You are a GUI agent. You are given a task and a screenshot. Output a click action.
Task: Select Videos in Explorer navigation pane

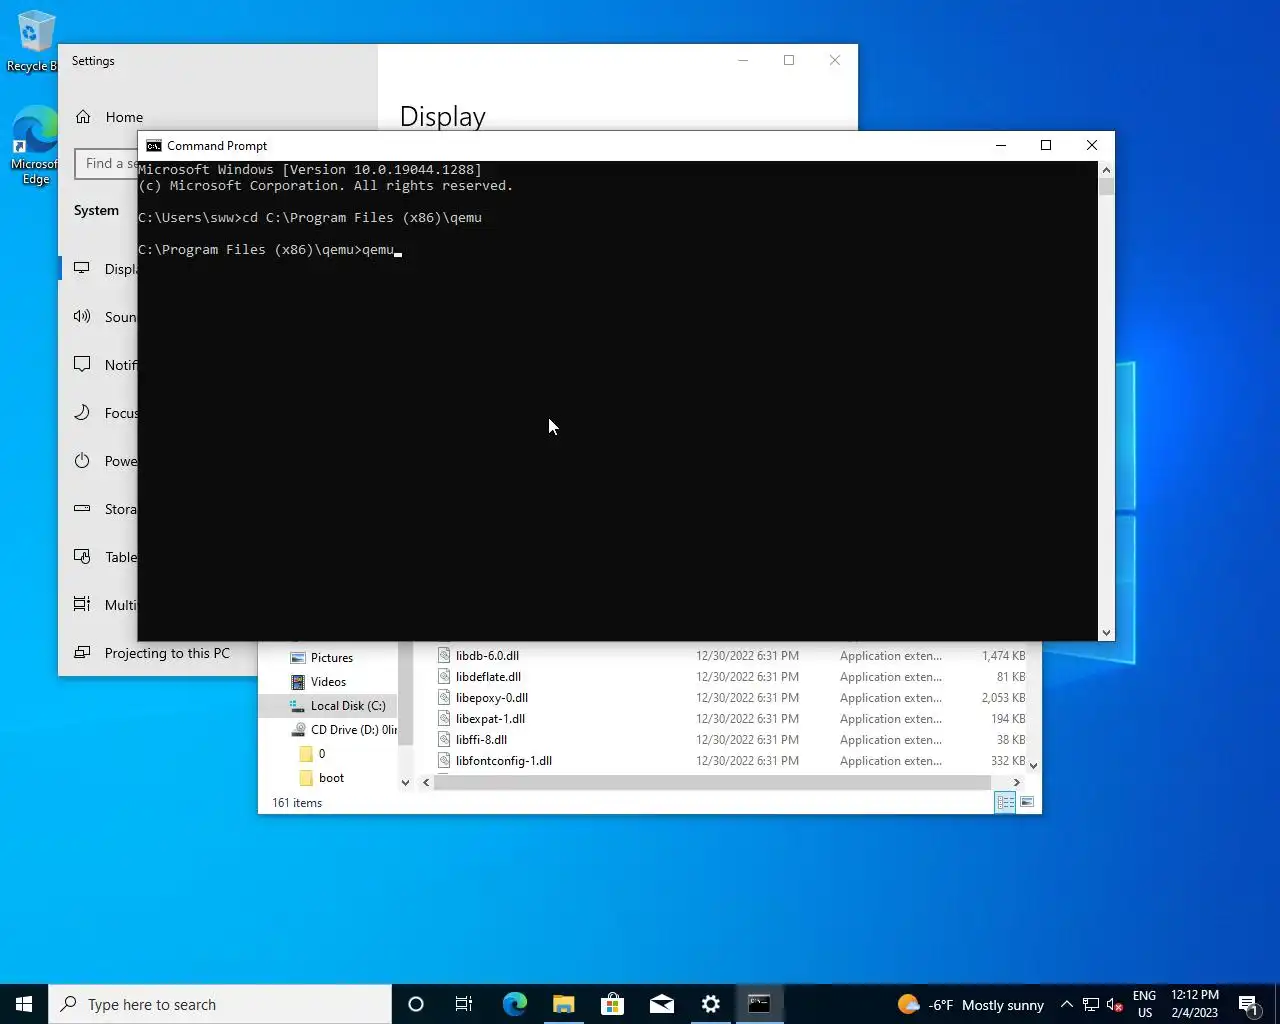[328, 682]
